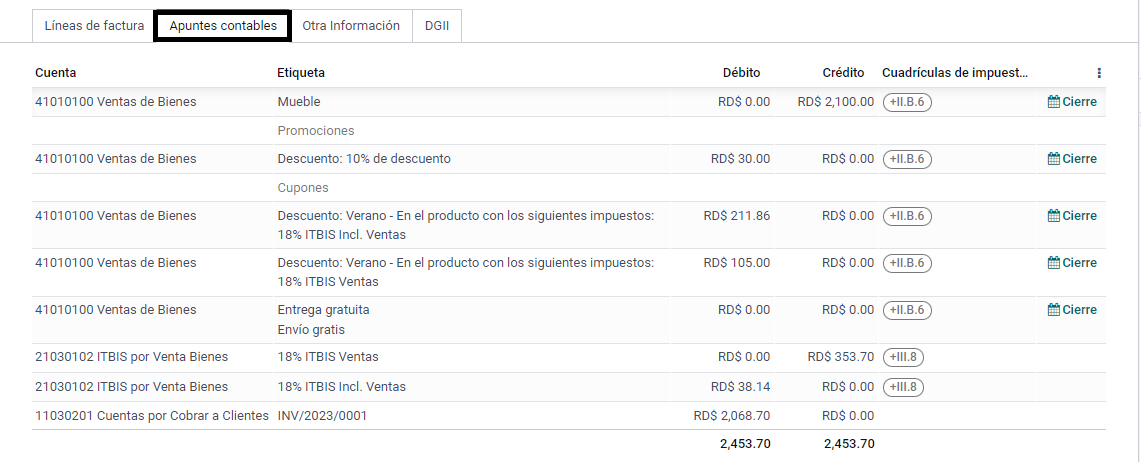
Task: Click +III.8 tag on 18% ITBIS Incl. Ventas row
Action: pyautogui.click(x=903, y=387)
